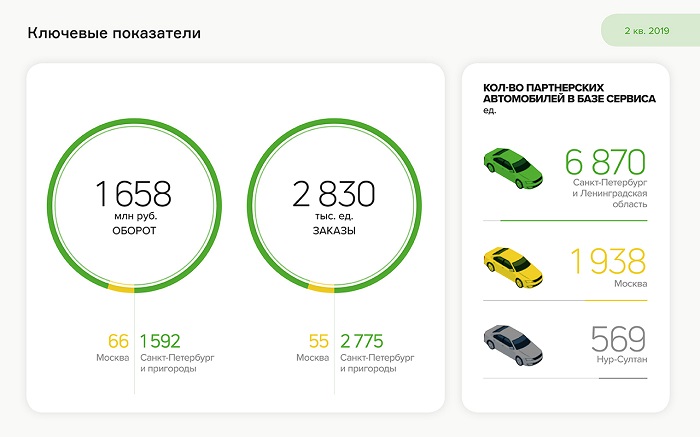Click the 2 830 тыс. ед. orders value
The image size is (700, 437).
(334, 194)
